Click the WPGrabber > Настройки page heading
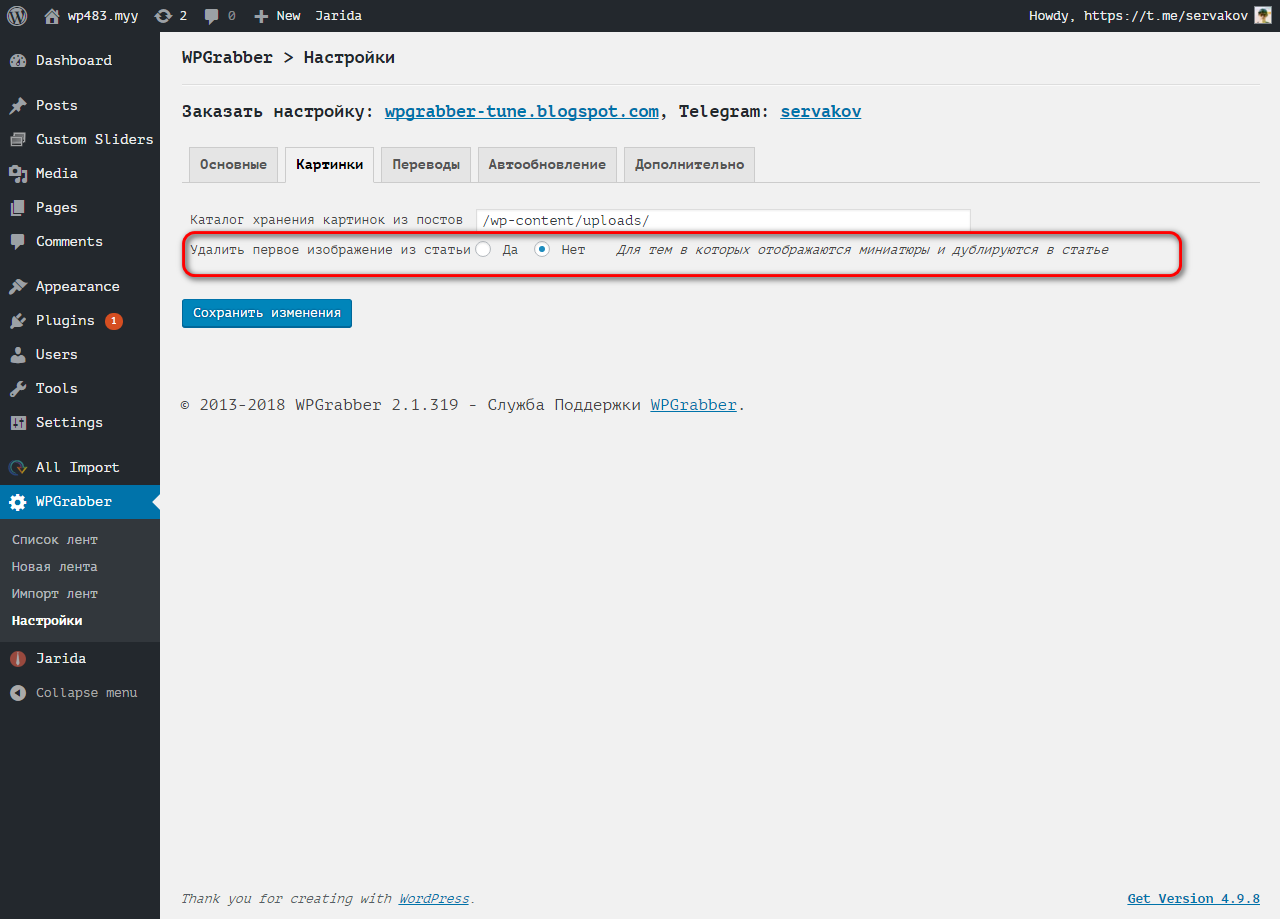Viewport: 1280px width, 919px height. (288, 58)
